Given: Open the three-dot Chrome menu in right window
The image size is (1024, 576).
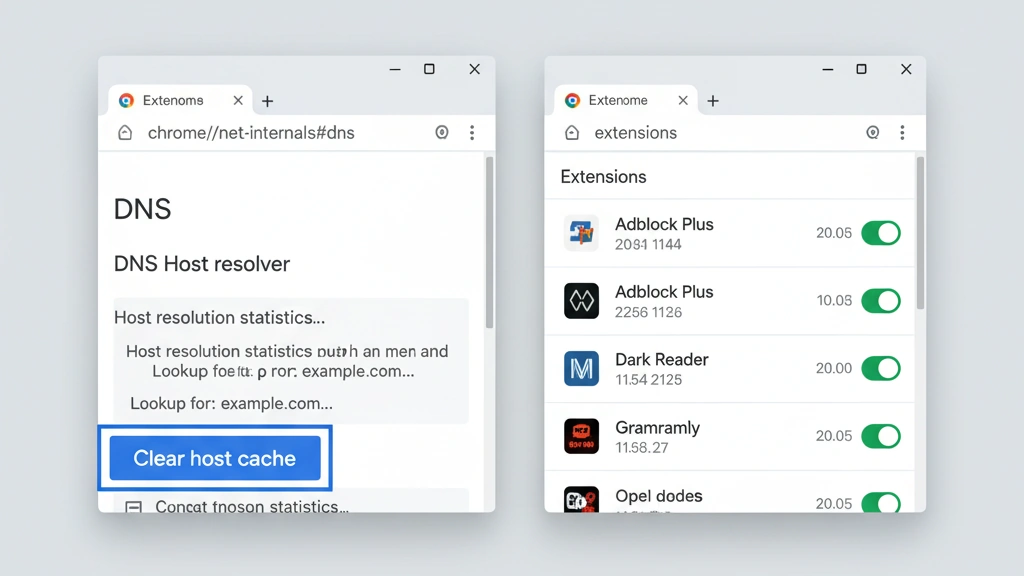Looking at the screenshot, I should tap(903, 132).
